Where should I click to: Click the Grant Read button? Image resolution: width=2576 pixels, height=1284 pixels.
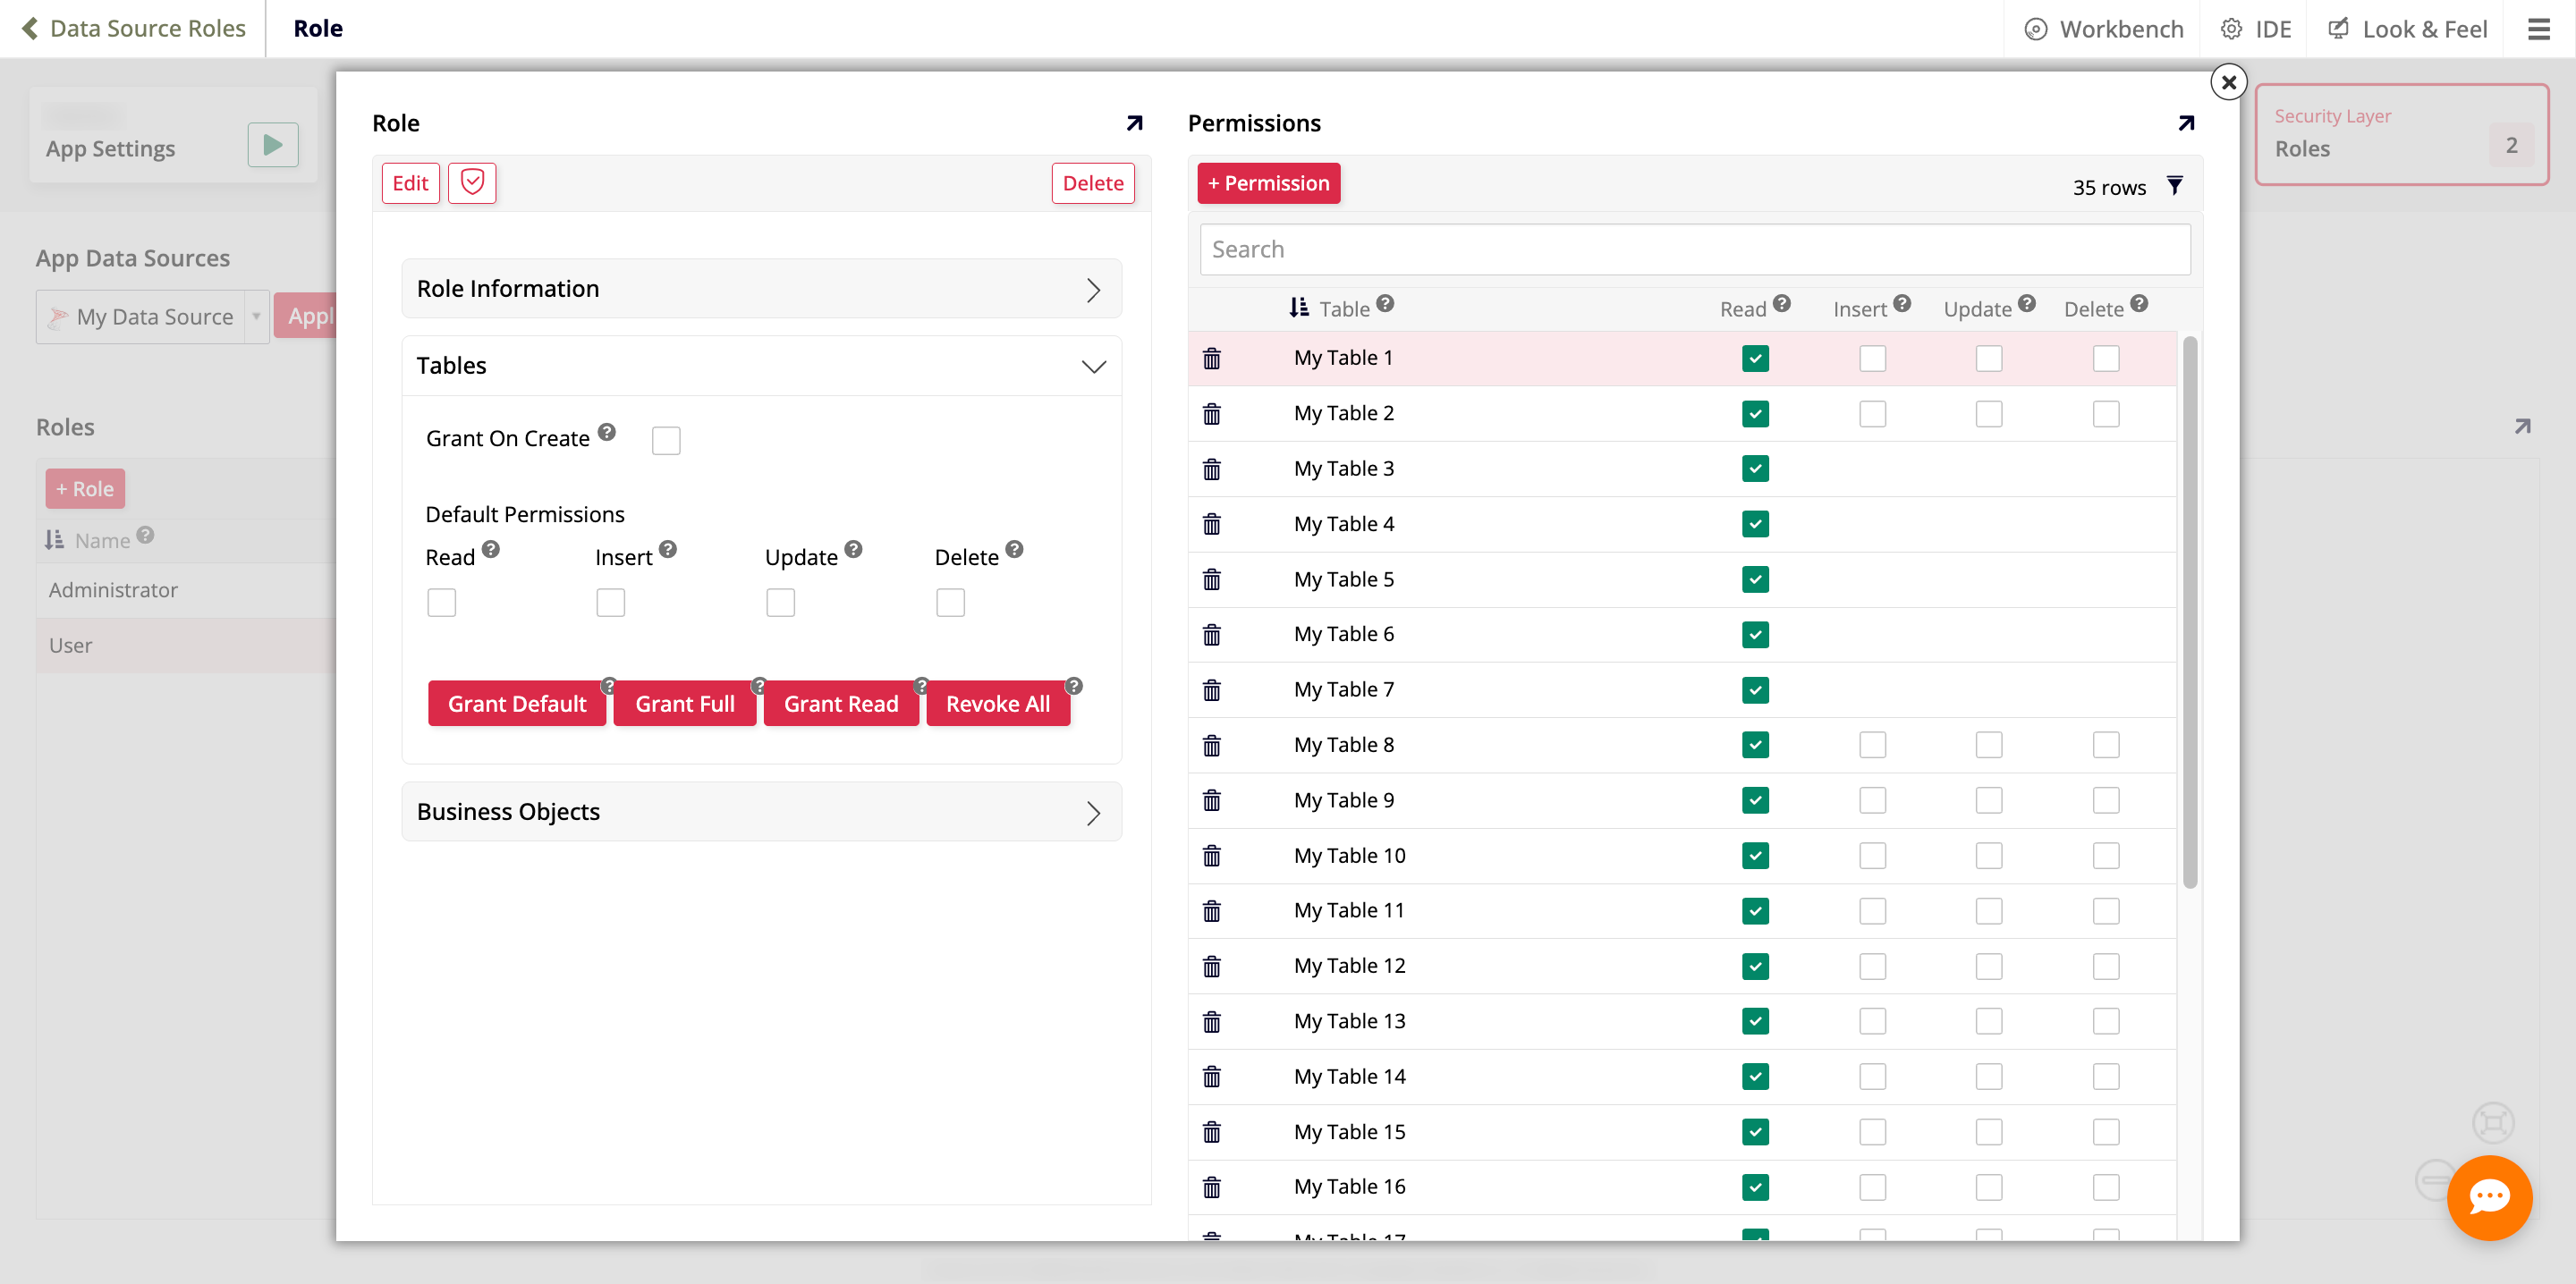(841, 704)
